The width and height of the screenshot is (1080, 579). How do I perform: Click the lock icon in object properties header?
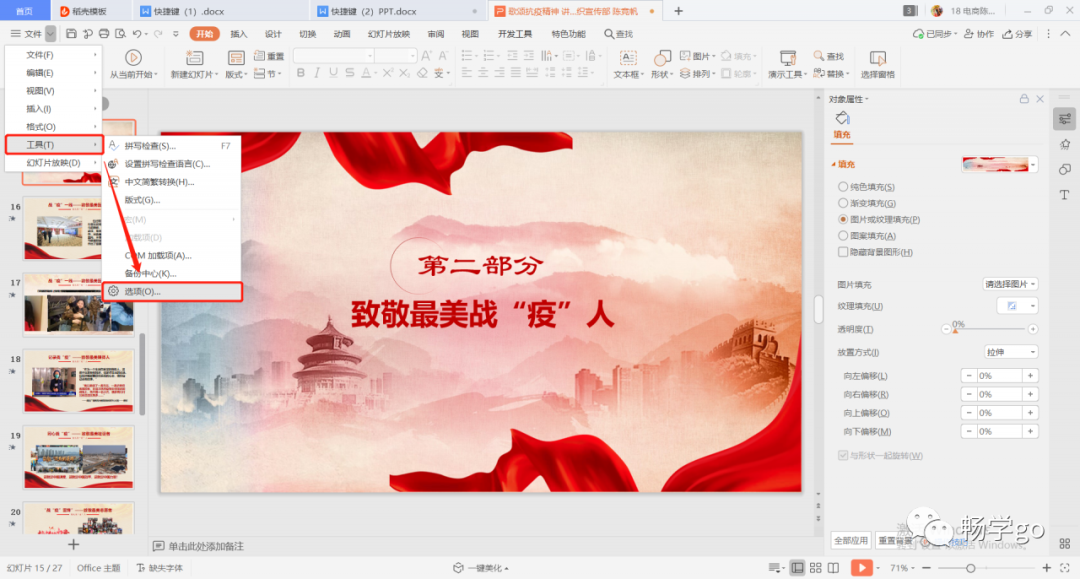1024,99
